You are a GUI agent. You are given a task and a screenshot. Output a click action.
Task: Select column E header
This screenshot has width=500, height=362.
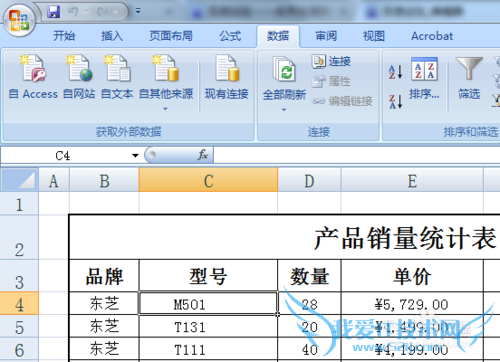pos(412,180)
